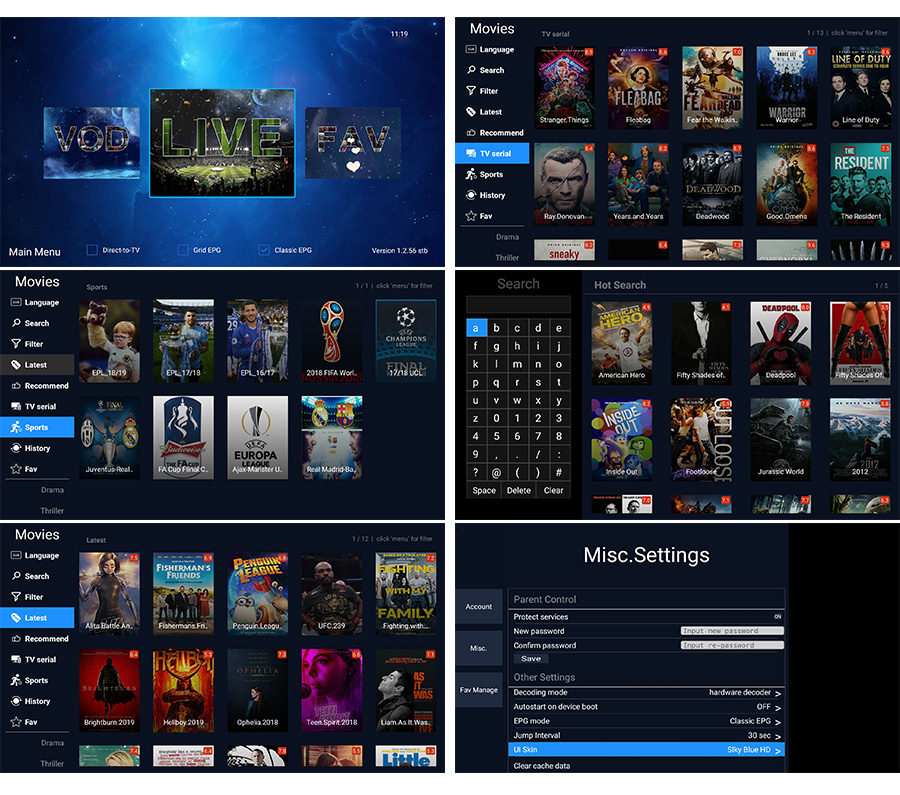Click the Language icon in the Sports listing panel

[x=16, y=303]
